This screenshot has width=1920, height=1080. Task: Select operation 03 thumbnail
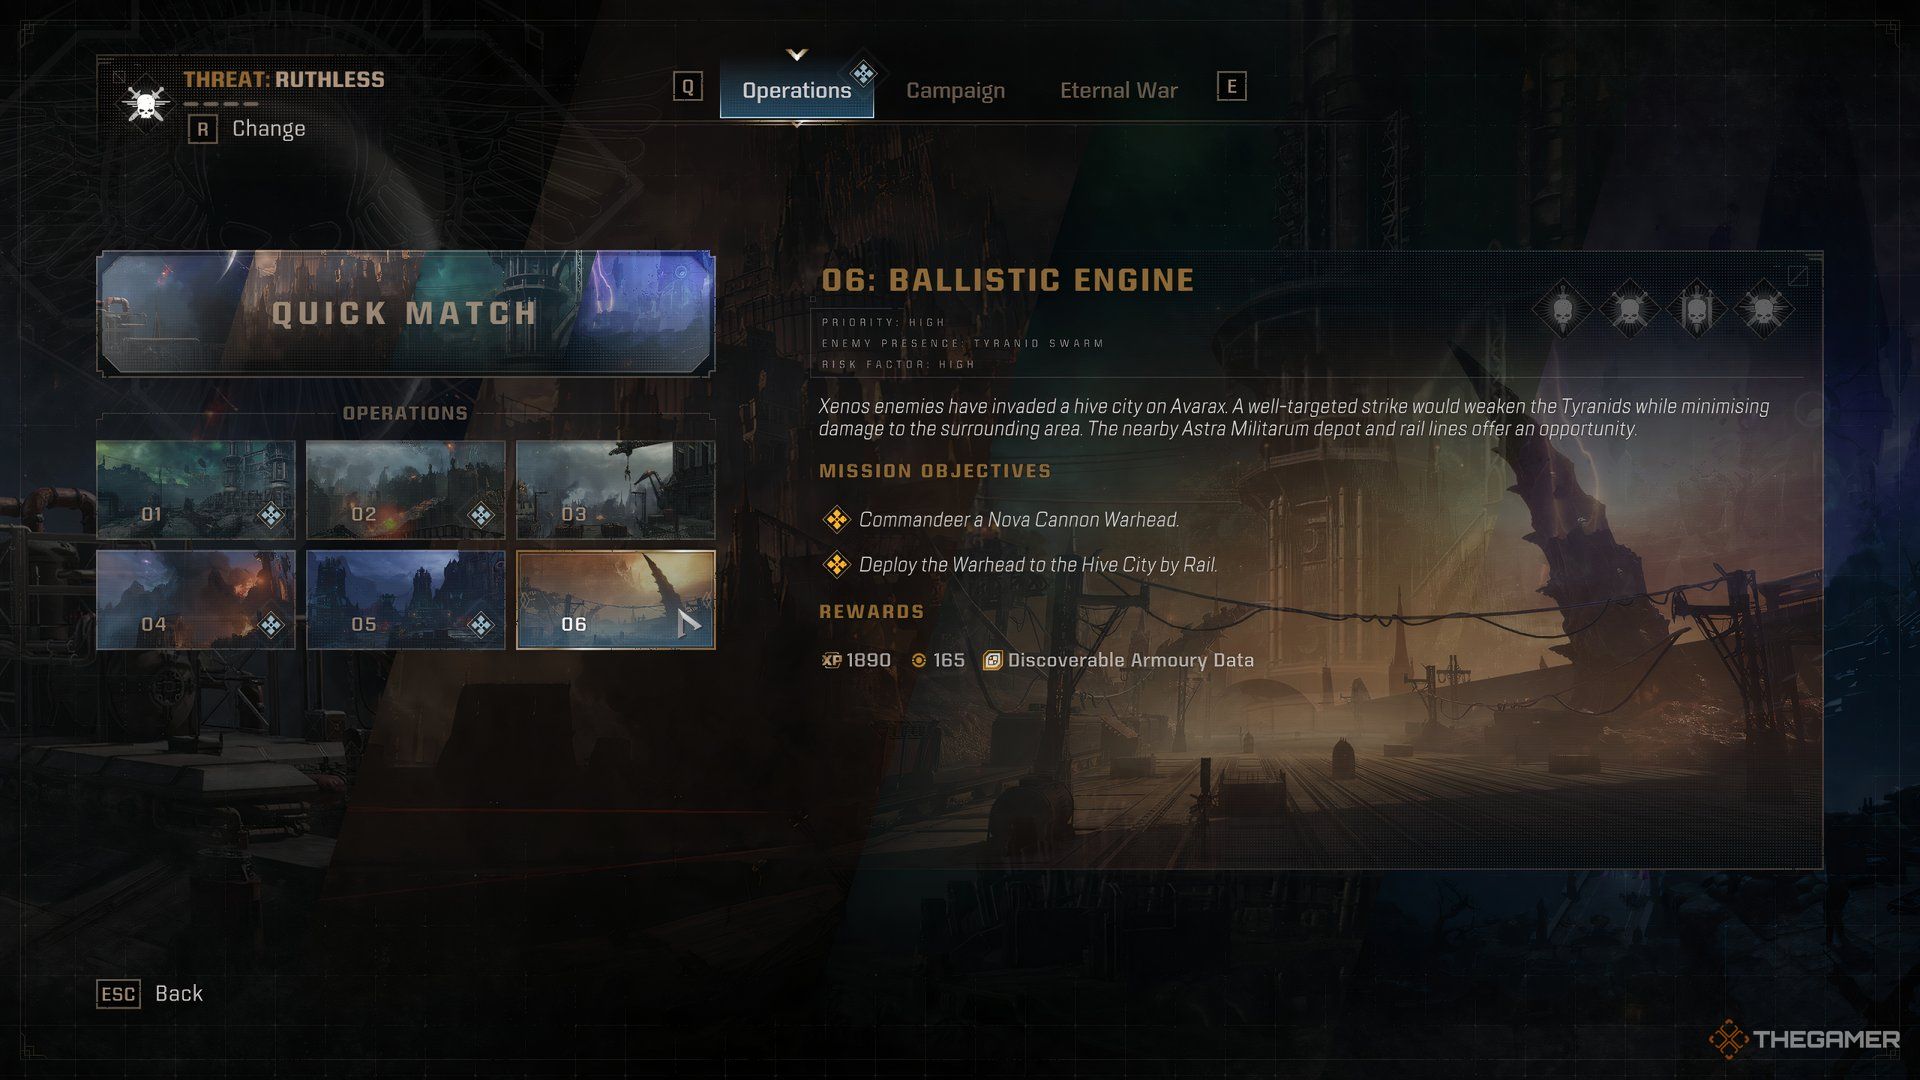[613, 488]
